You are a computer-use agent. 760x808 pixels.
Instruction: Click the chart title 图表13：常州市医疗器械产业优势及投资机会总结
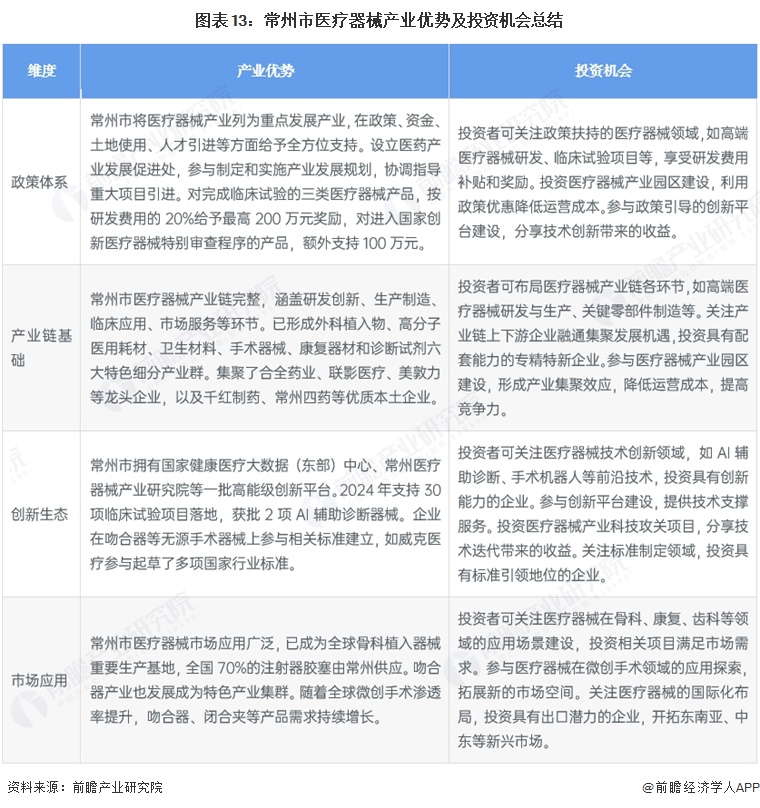coord(379,21)
